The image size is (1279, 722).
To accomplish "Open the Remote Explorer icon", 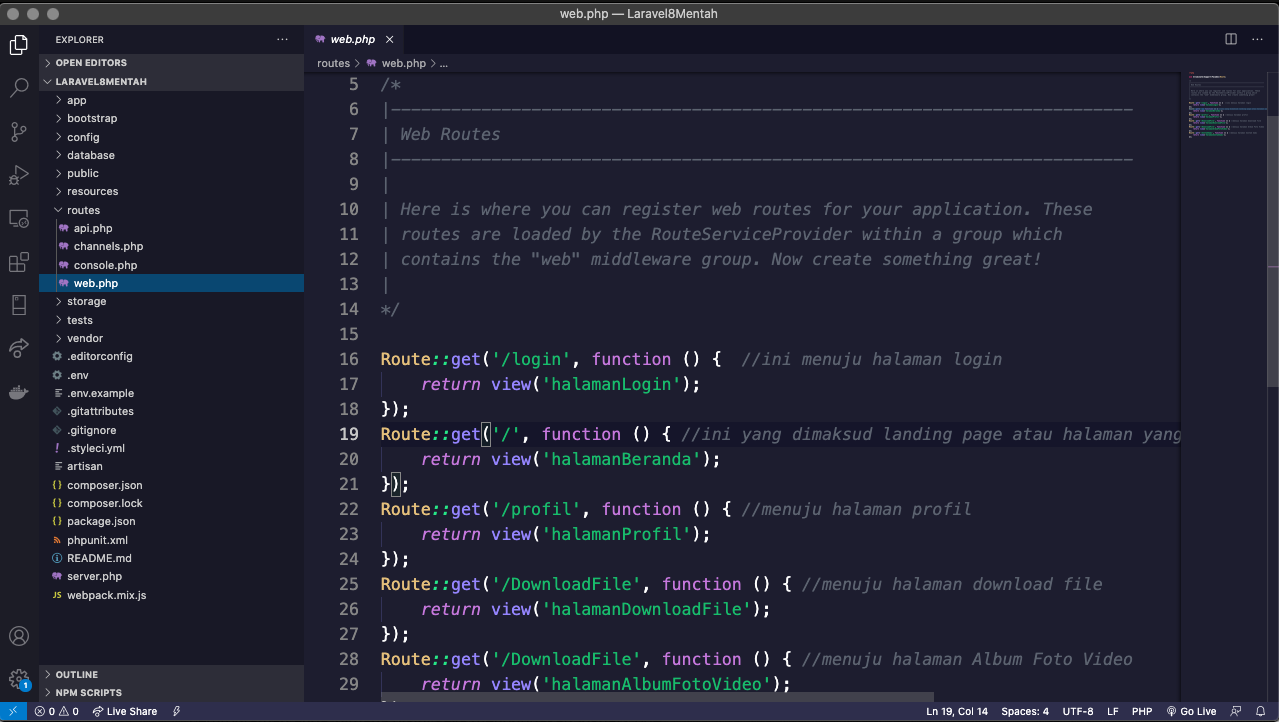I will pyautogui.click(x=19, y=218).
